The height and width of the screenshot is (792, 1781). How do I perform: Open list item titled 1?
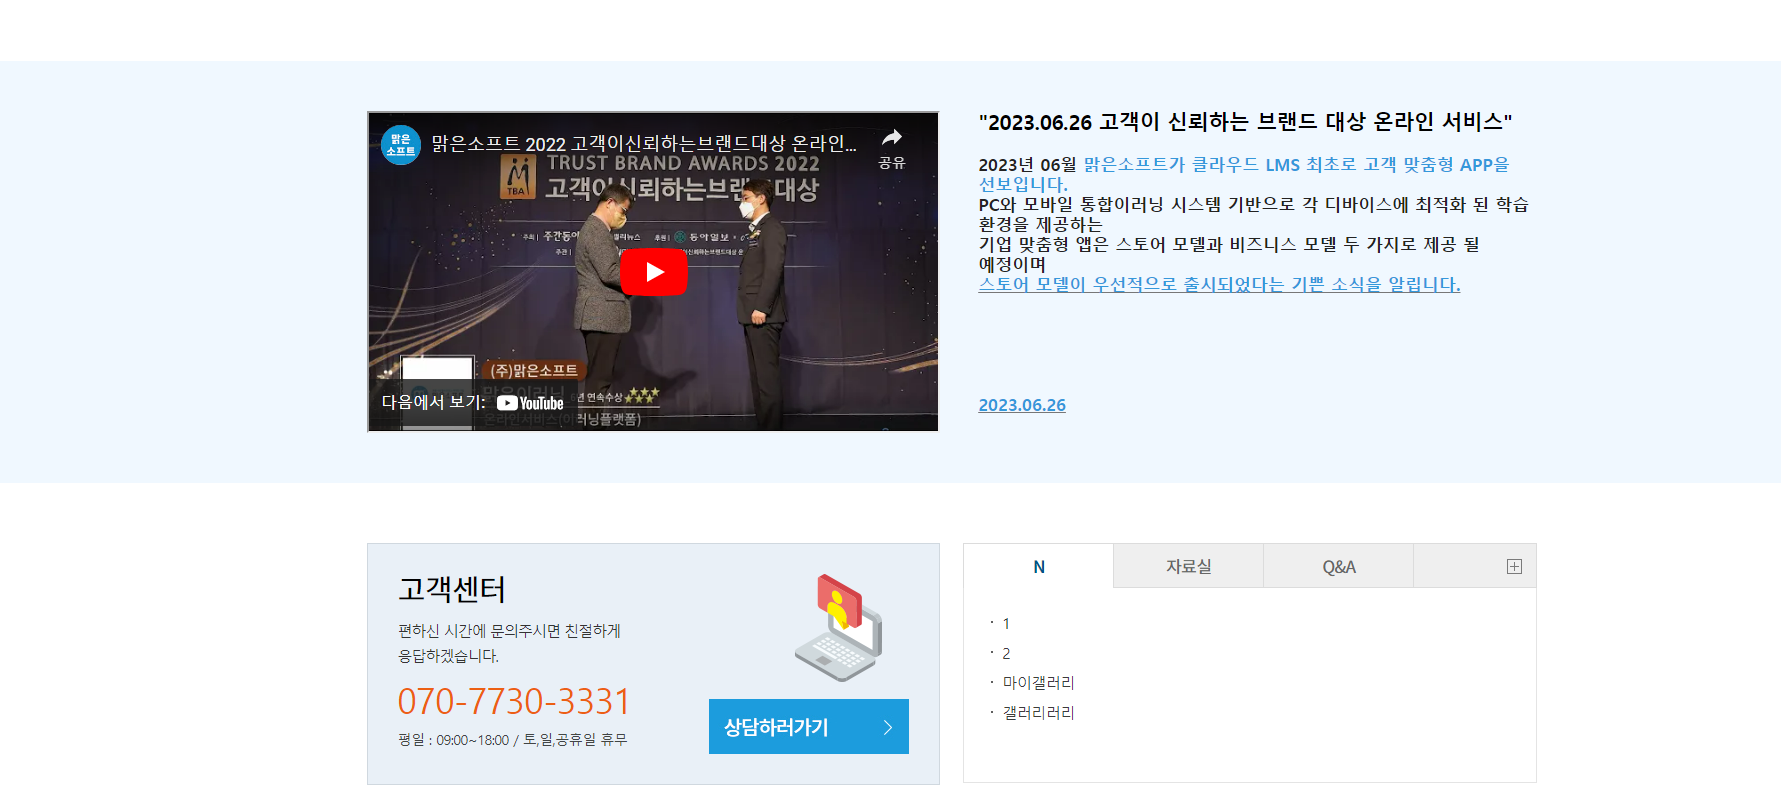(1006, 624)
